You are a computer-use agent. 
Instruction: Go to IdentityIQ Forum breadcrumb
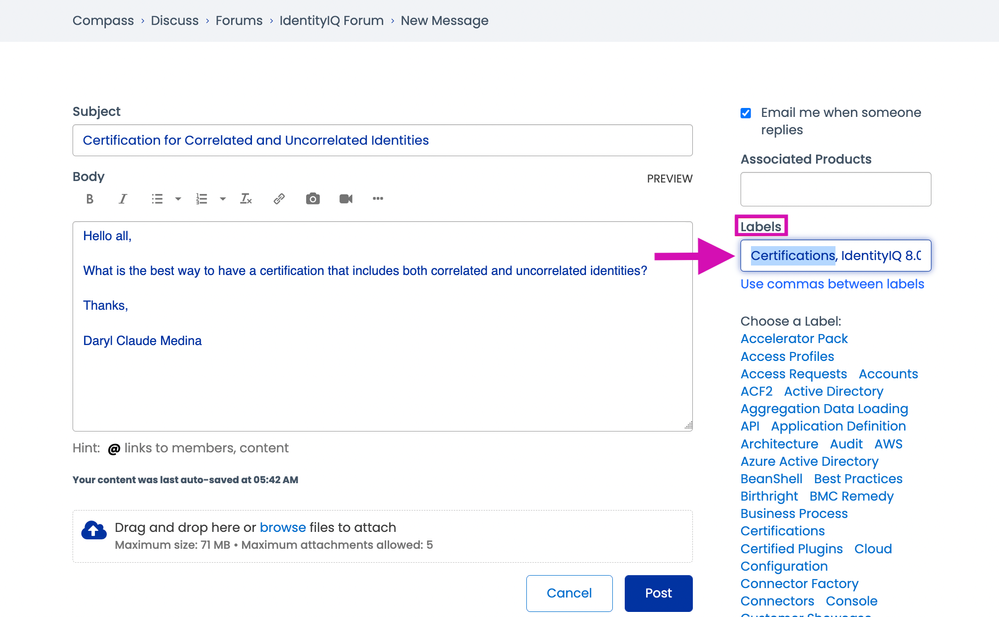click(x=331, y=20)
